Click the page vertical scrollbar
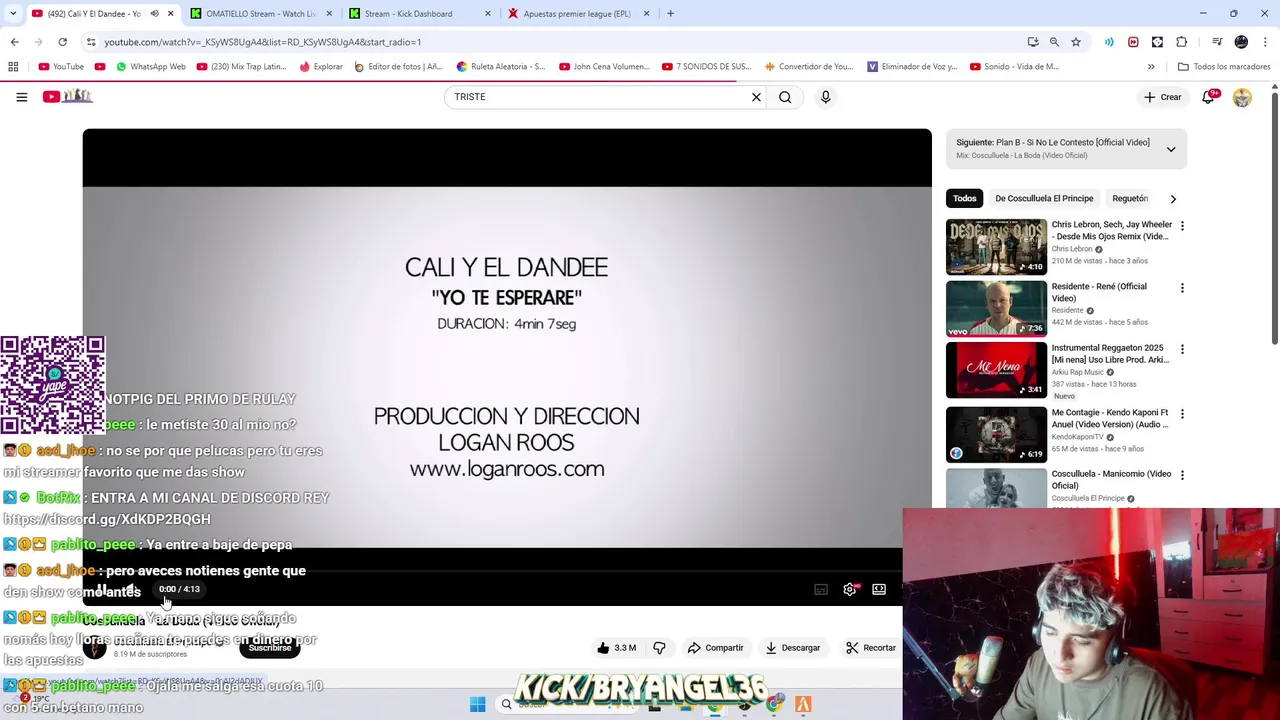Screen dimensions: 1280x720 (x=1275, y=220)
